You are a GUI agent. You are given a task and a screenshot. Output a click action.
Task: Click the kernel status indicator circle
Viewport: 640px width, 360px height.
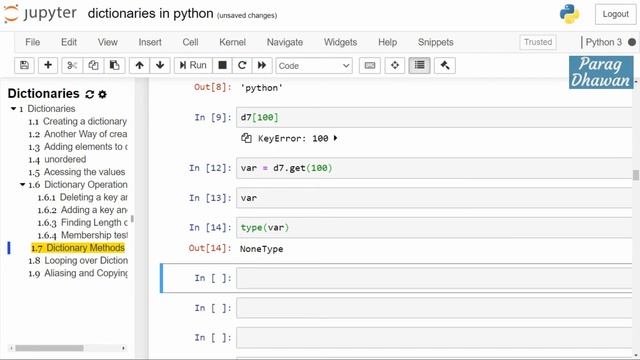[632, 42]
